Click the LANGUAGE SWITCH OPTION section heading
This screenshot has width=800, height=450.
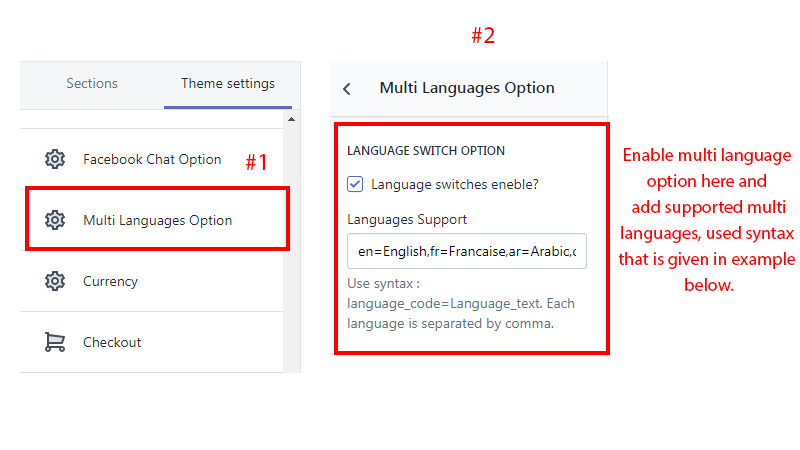pyautogui.click(x=426, y=151)
